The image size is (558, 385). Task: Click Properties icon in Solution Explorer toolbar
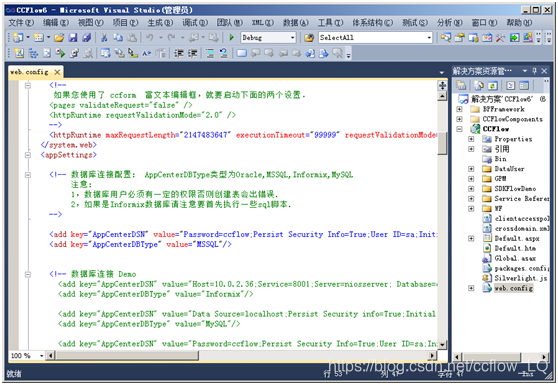[461, 85]
